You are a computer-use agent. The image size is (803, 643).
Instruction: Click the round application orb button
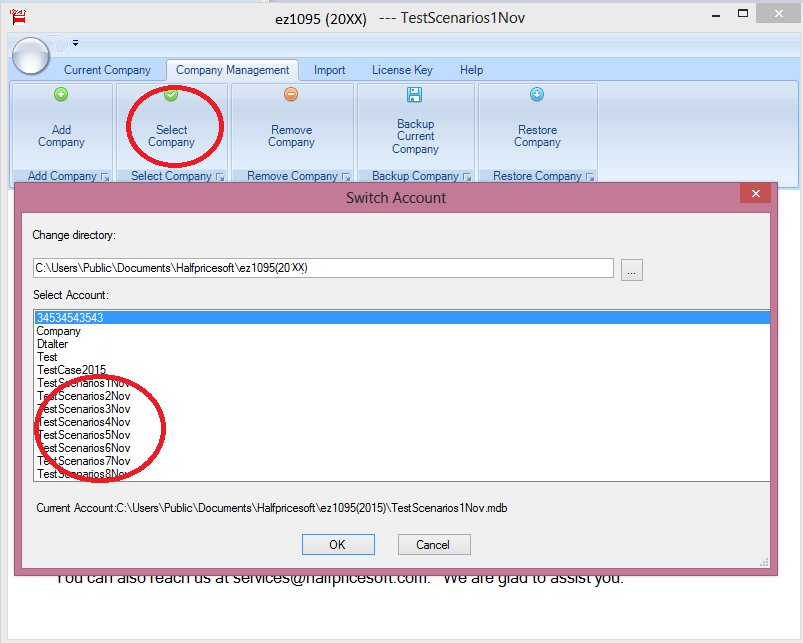32,56
